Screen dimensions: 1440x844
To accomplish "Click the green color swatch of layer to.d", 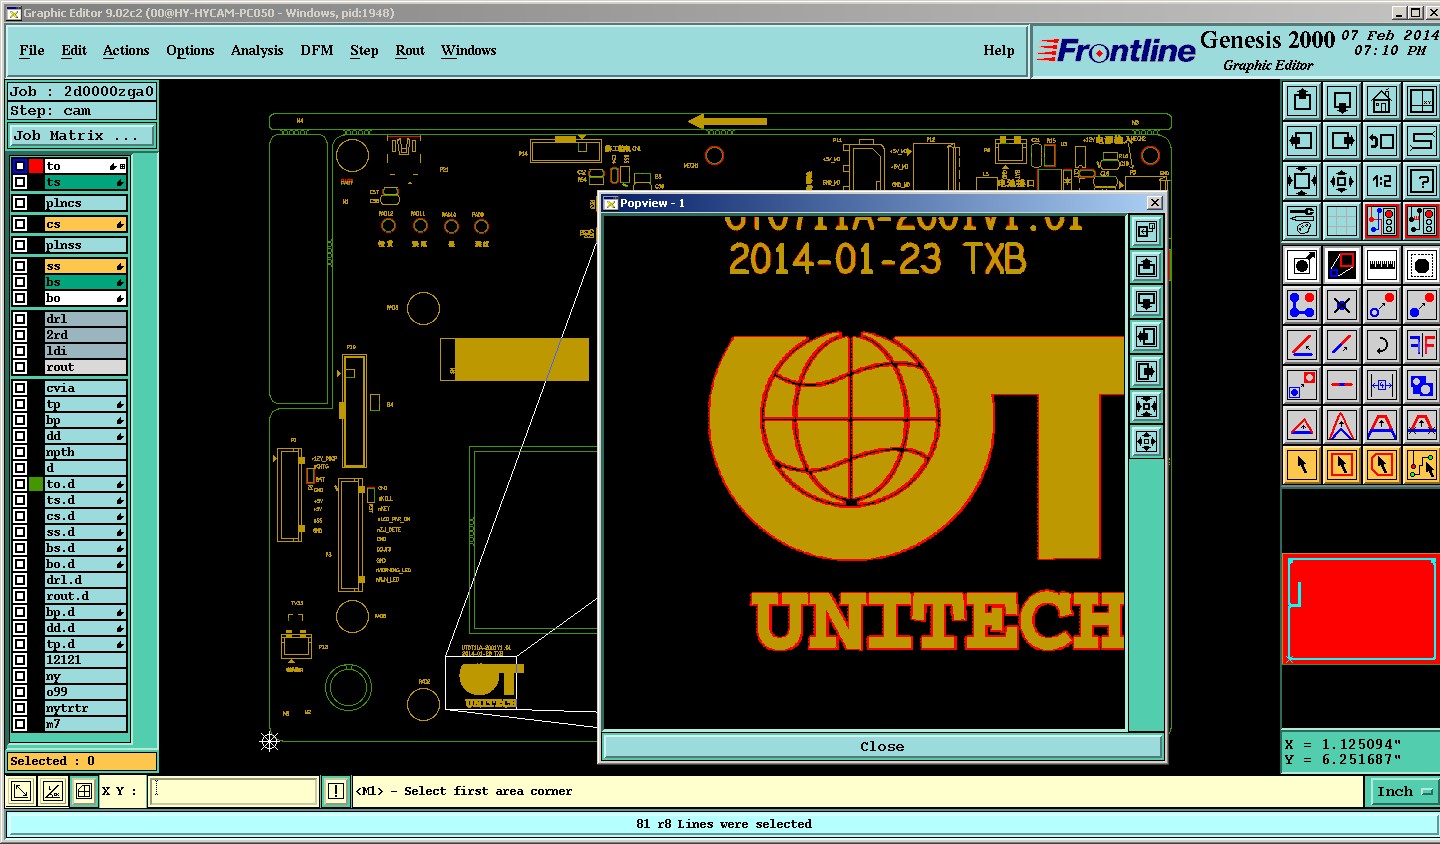I will click(x=36, y=484).
